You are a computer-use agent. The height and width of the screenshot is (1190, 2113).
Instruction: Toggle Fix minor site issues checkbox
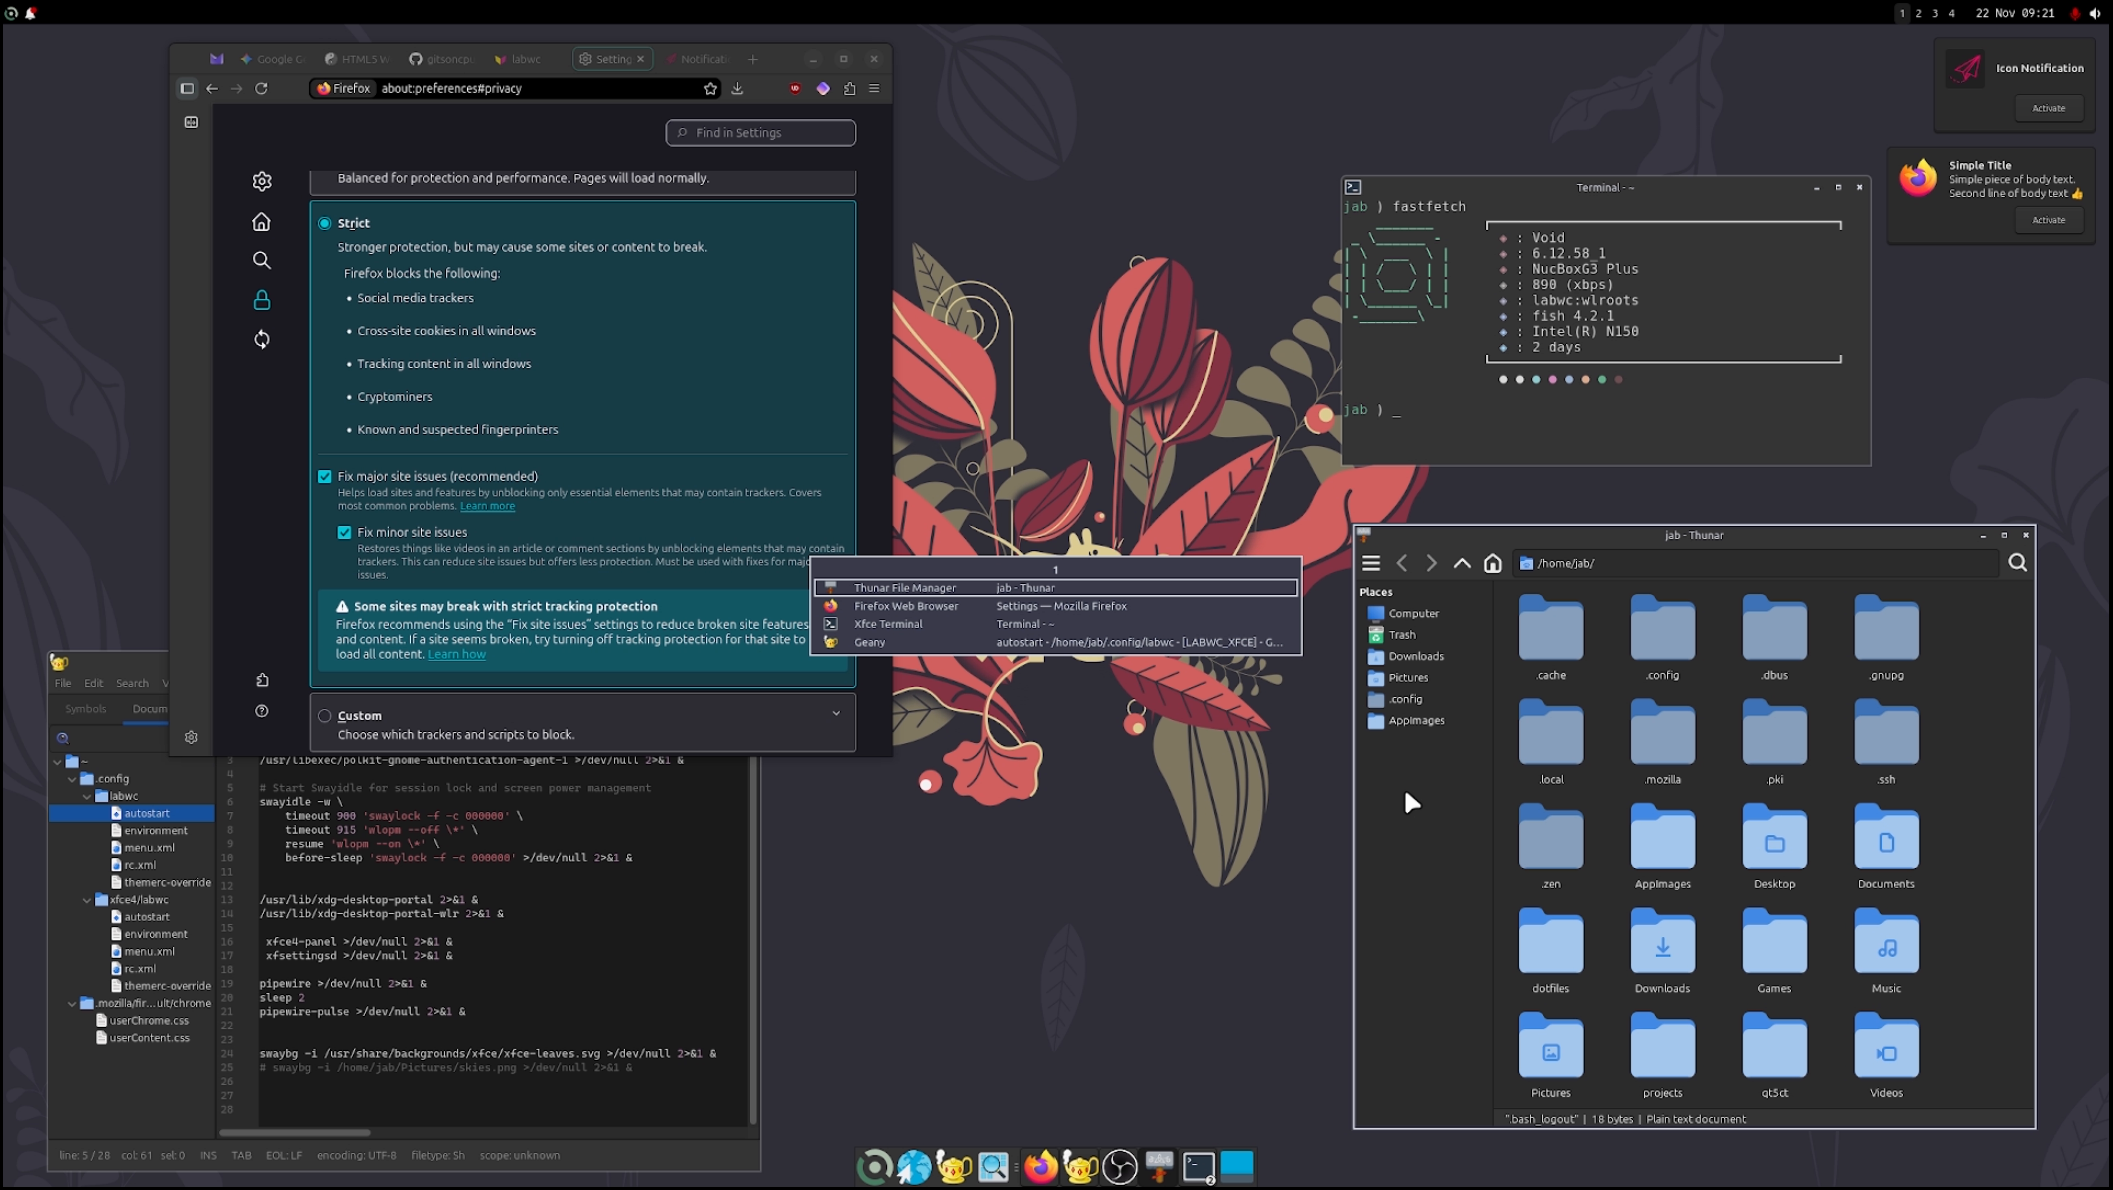(345, 532)
